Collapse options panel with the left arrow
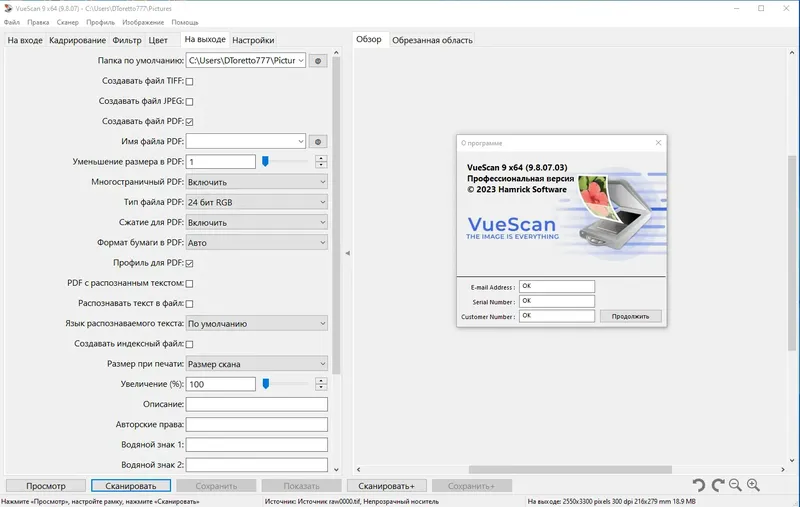The height and width of the screenshot is (507, 800). click(347, 253)
